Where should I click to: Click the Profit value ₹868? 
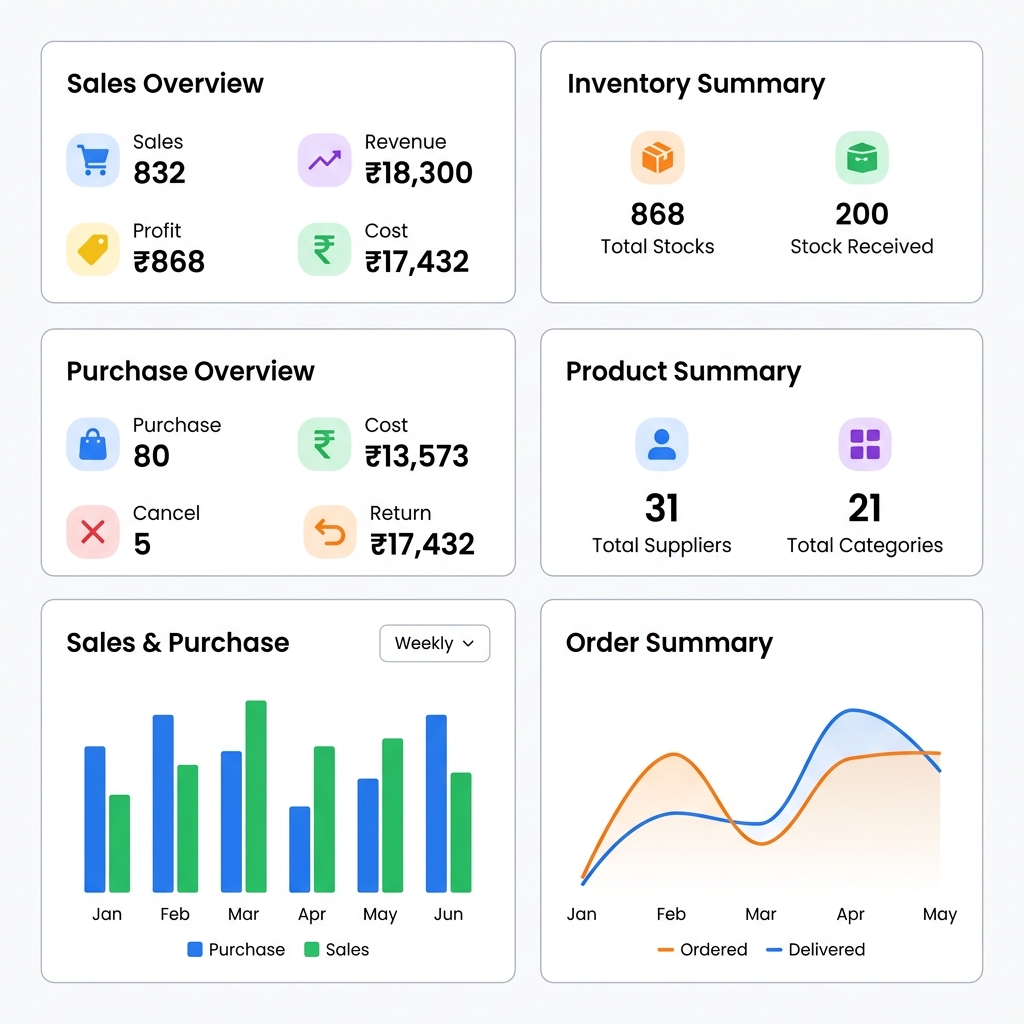(169, 262)
